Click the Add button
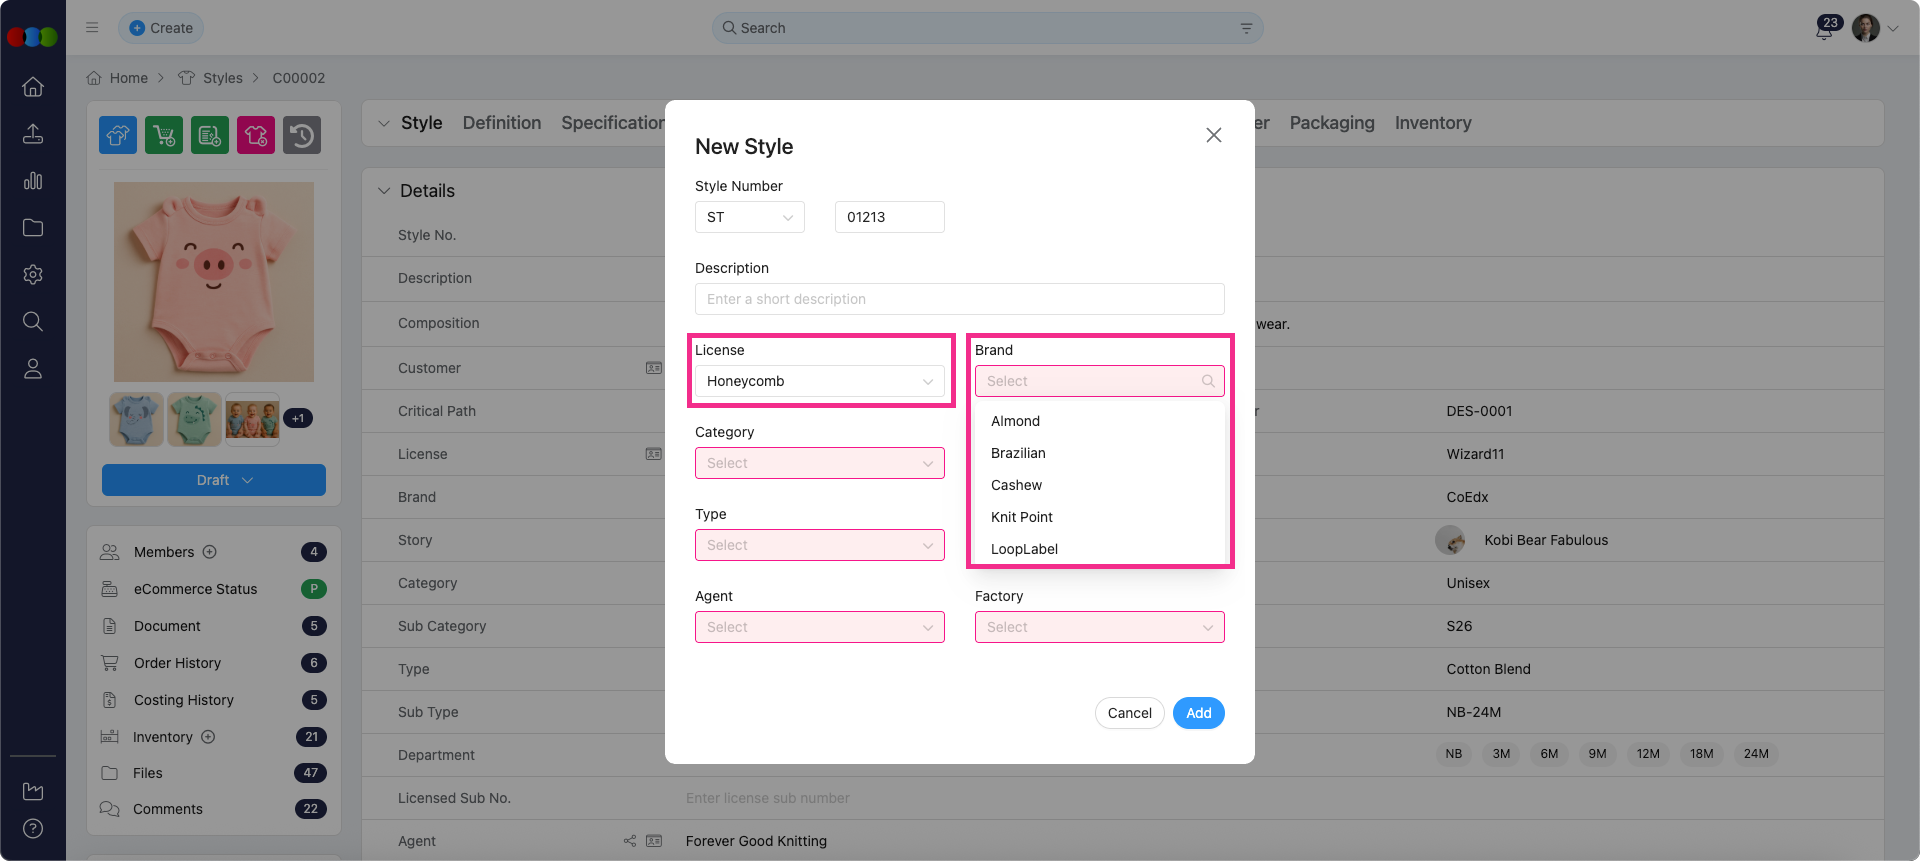Screen dimensions: 1920x861 [x=1198, y=713]
